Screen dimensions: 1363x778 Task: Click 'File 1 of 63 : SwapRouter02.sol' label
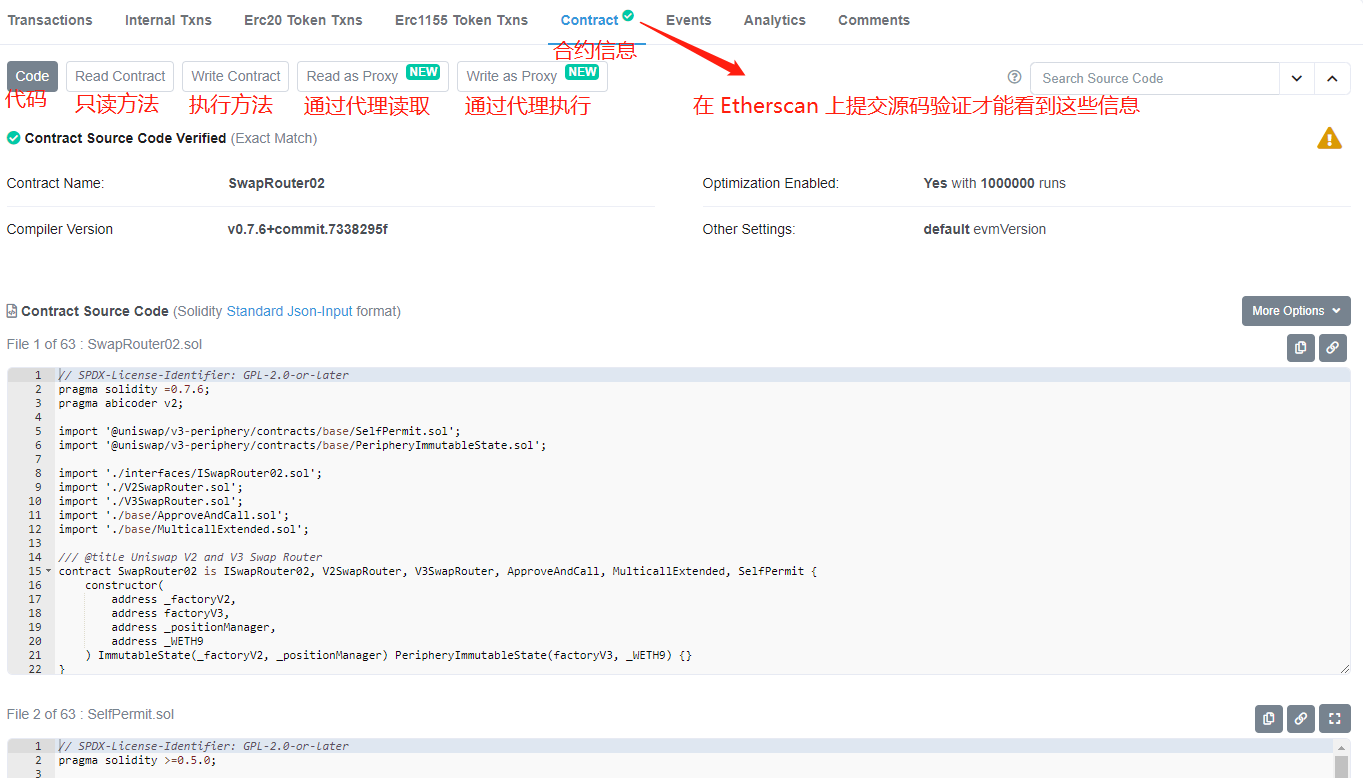pyautogui.click(x=104, y=344)
